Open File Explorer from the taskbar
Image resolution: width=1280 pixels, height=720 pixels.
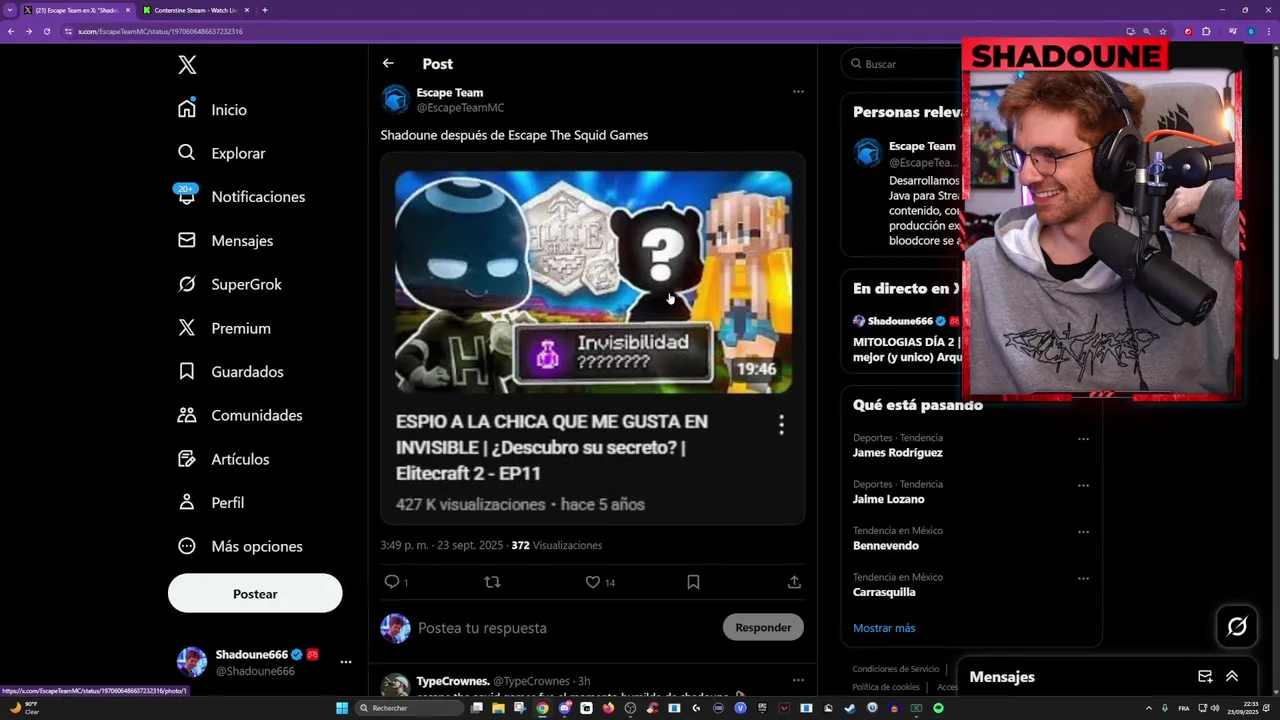(498, 708)
